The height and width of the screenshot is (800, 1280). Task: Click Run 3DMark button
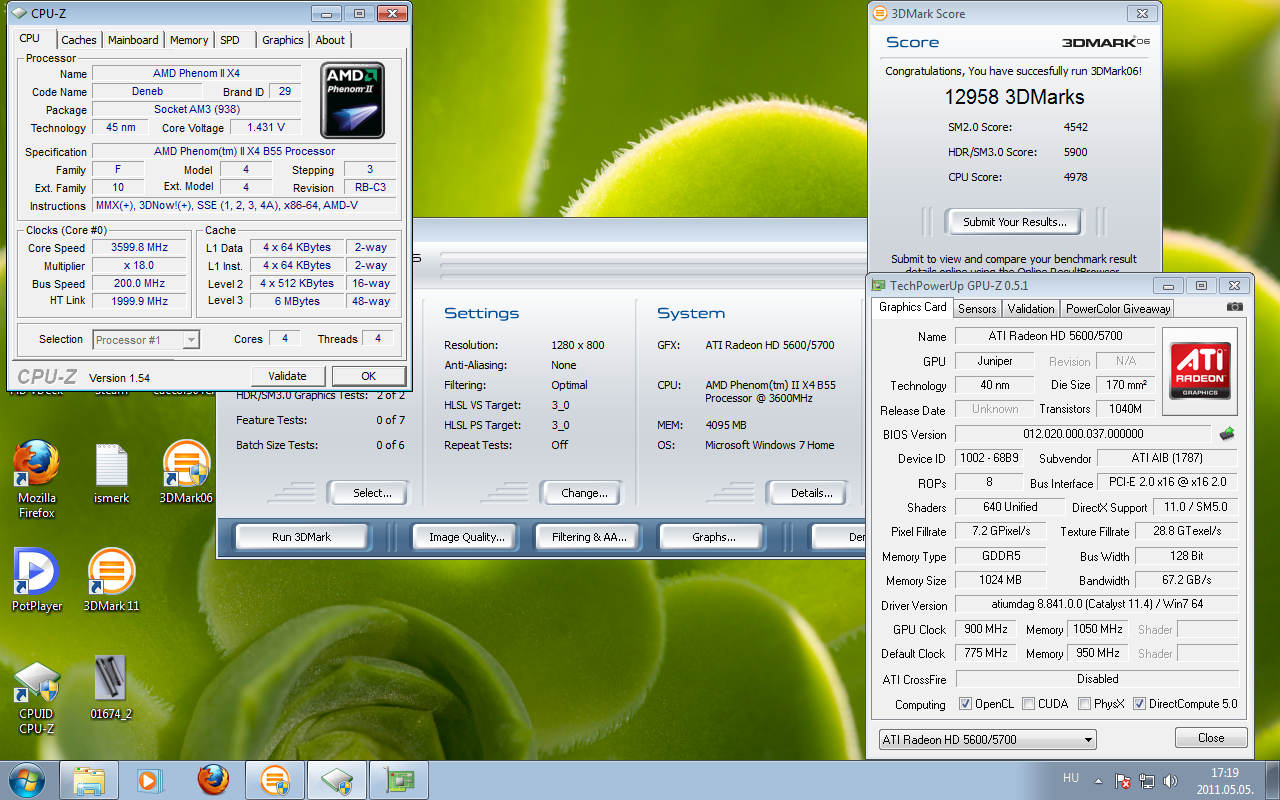[x=301, y=537]
